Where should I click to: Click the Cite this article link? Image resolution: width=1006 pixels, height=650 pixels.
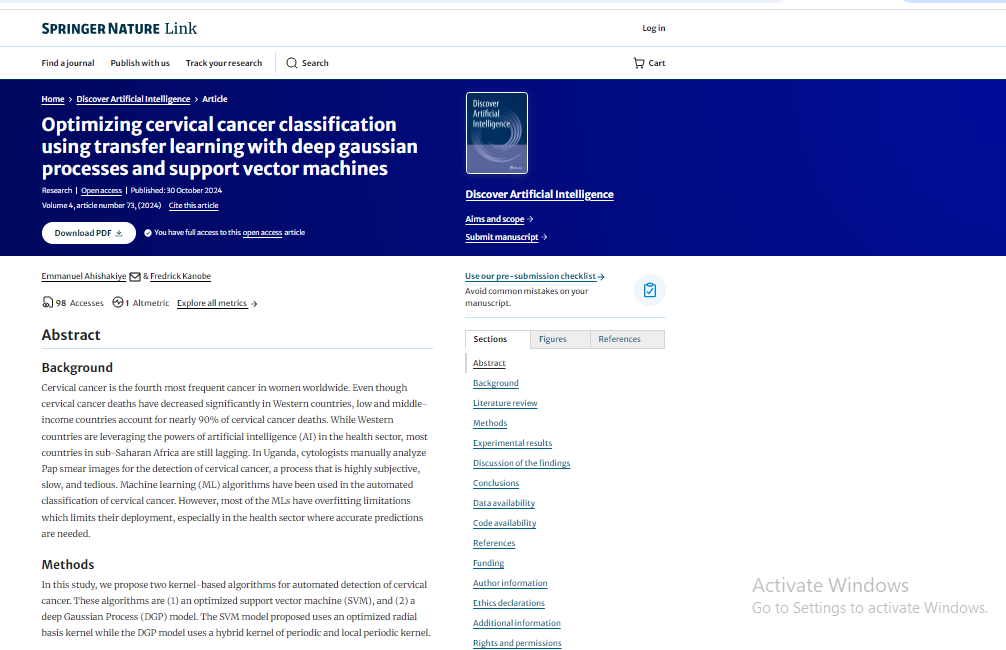[x=193, y=205]
